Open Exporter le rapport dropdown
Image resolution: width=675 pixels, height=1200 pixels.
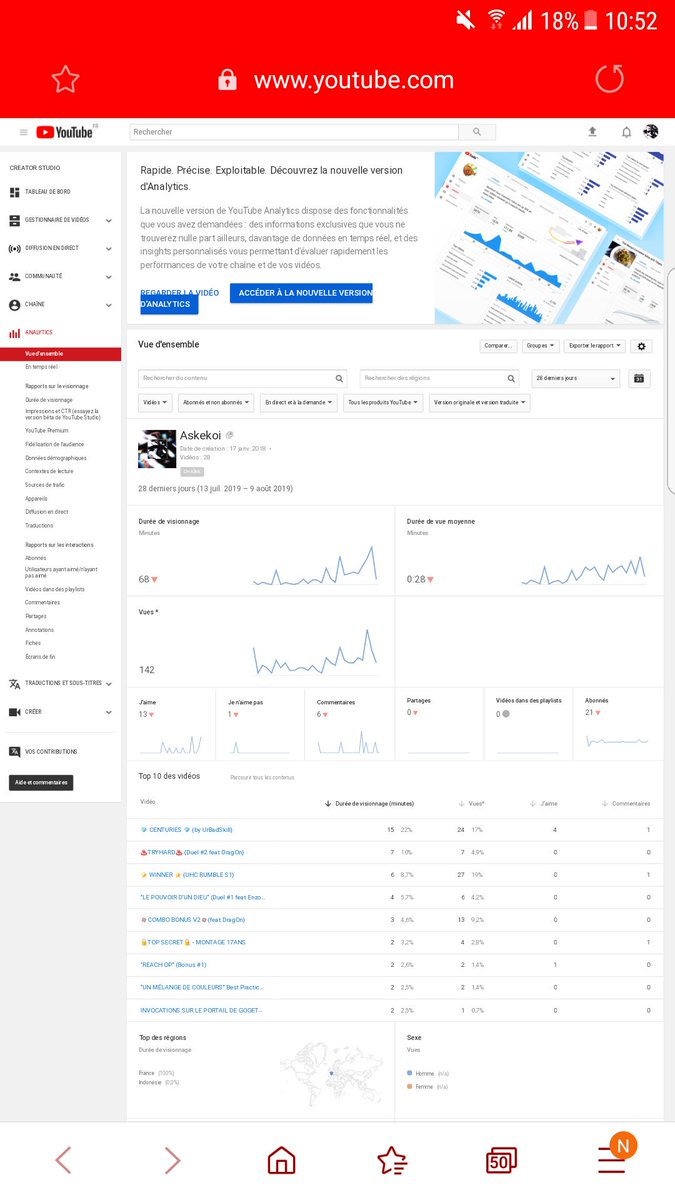pos(595,346)
